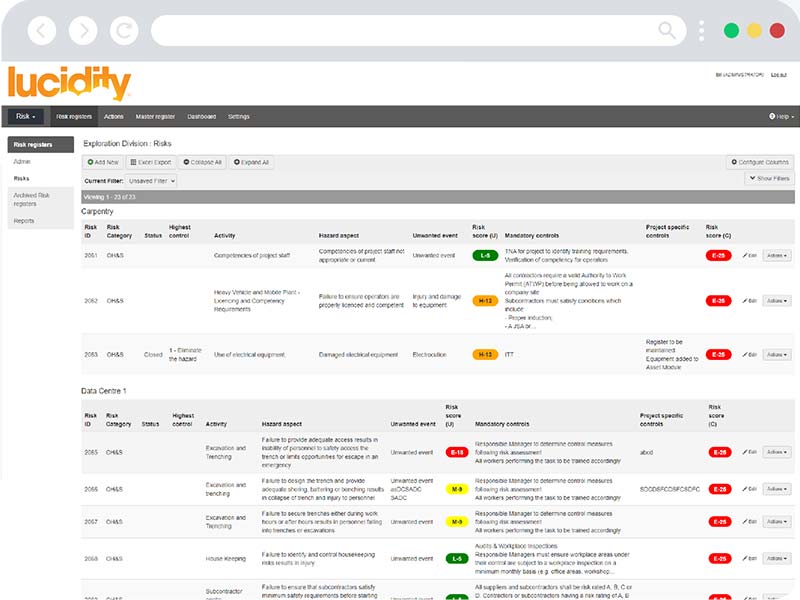The height and width of the screenshot is (600, 800).
Task: Expand the Show Filters panel
Action: (x=769, y=179)
